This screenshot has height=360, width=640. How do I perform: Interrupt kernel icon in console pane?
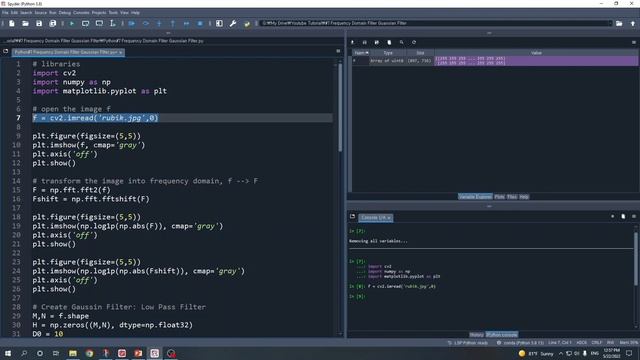612,217
